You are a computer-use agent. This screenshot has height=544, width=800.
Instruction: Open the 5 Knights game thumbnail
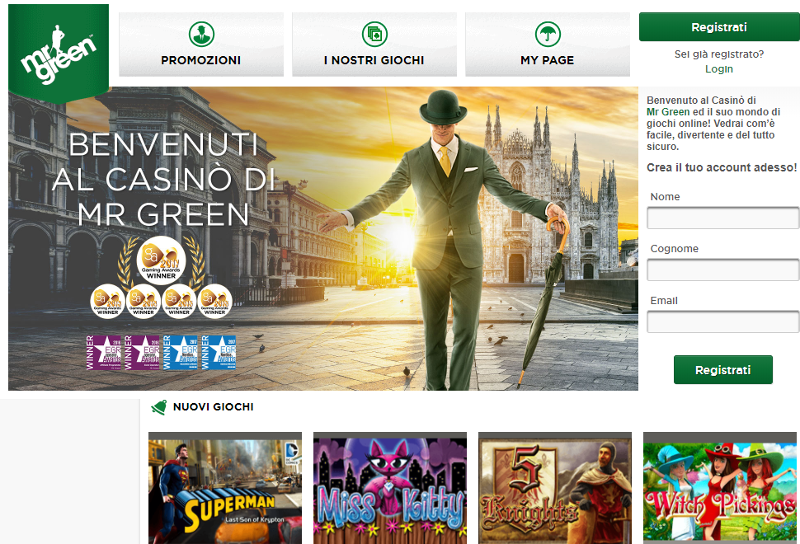click(x=555, y=488)
